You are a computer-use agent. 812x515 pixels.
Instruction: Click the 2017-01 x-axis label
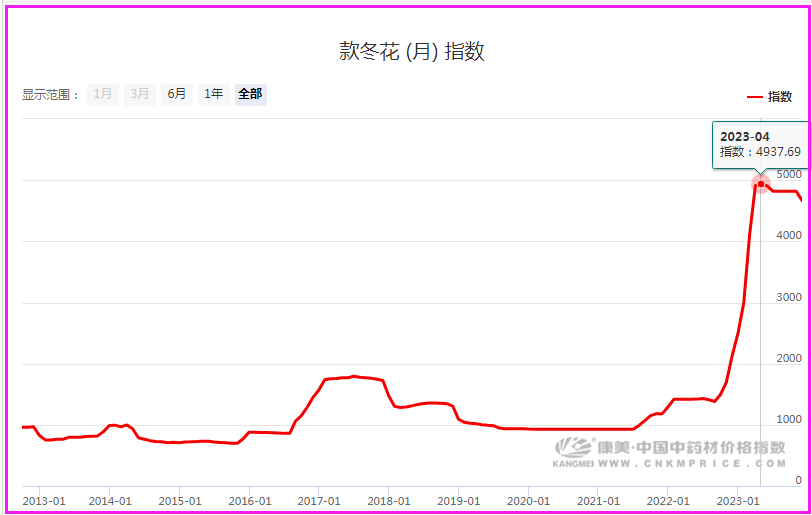pyautogui.click(x=319, y=501)
